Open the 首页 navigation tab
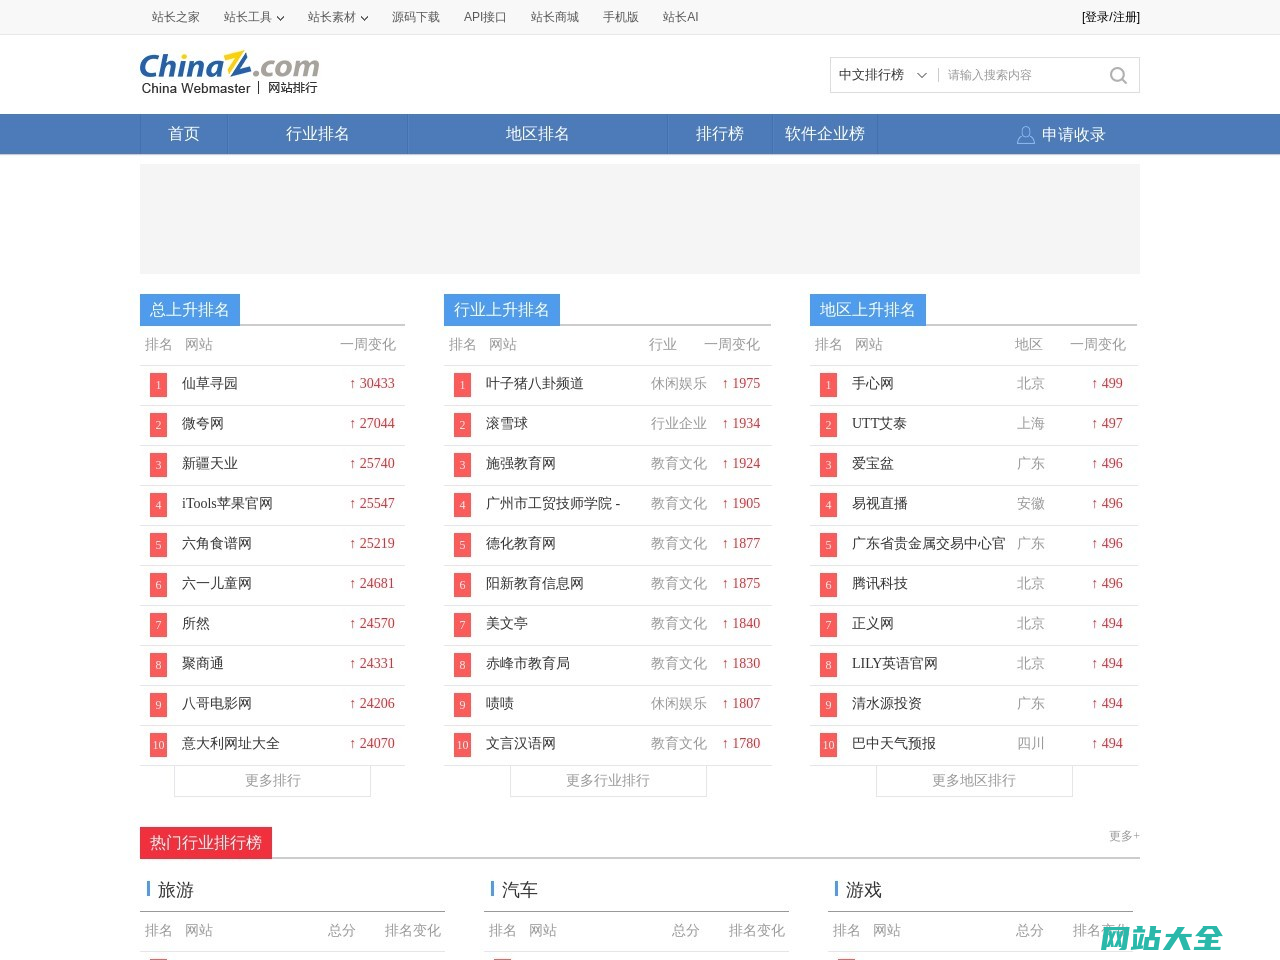The height and width of the screenshot is (960, 1280). (x=184, y=134)
